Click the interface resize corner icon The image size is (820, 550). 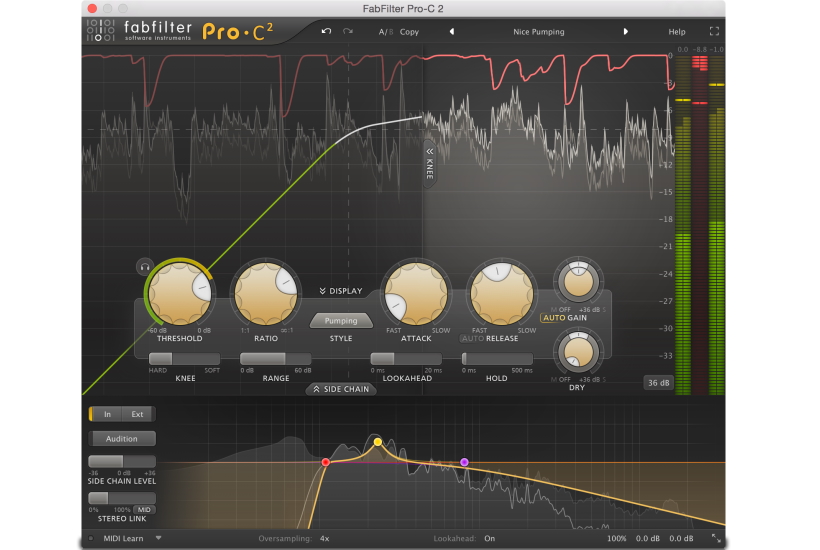point(715,538)
